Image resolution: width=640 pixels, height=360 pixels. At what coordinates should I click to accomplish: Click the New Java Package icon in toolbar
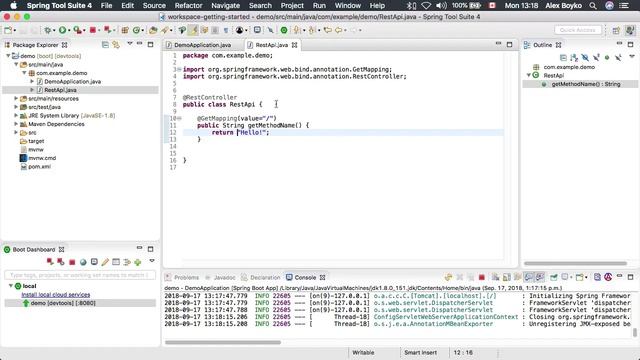coord(125,30)
